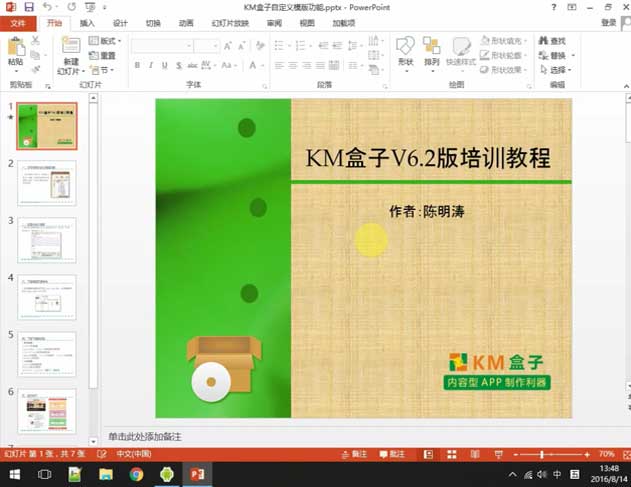631x487 pixels.
Task: Click the Sign in (登录) link
Action: click(x=608, y=23)
